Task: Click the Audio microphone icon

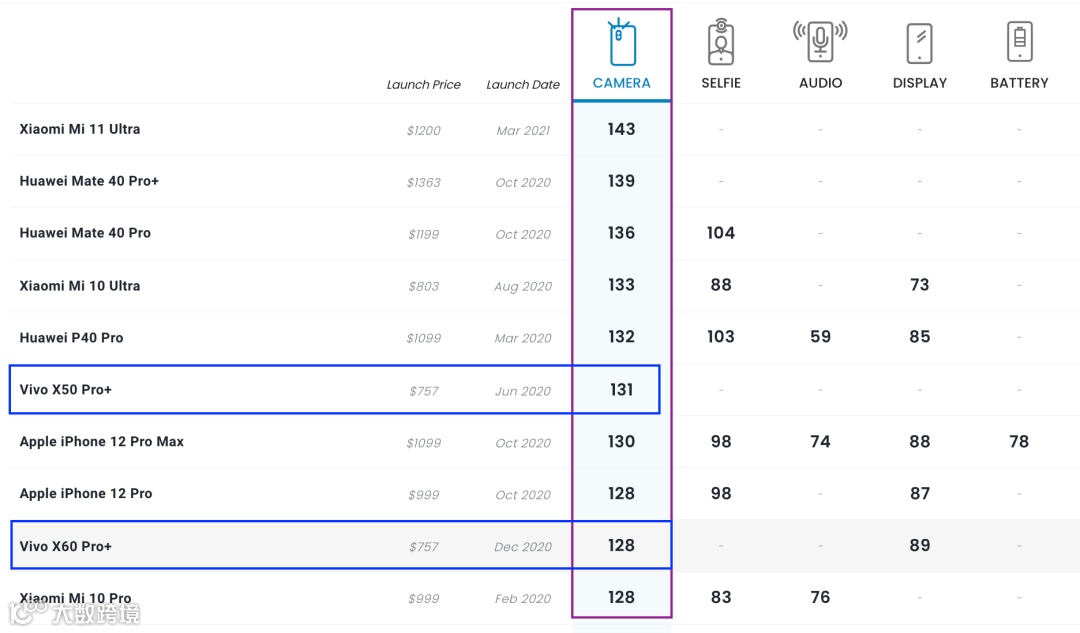Action: (x=820, y=42)
